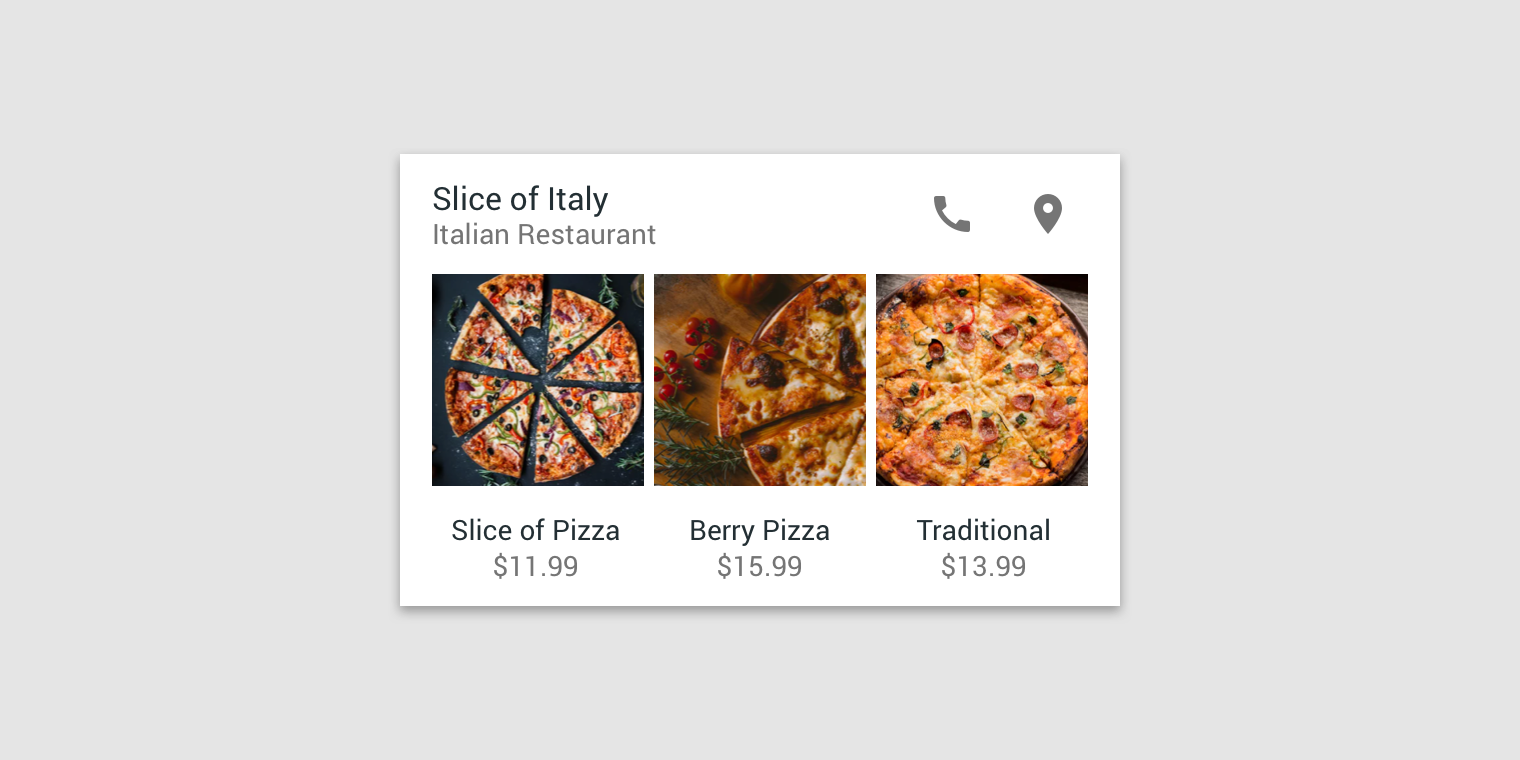Image resolution: width=1520 pixels, height=760 pixels.
Task: View the Berry Pizza photo
Action: pyautogui.click(x=760, y=380)
